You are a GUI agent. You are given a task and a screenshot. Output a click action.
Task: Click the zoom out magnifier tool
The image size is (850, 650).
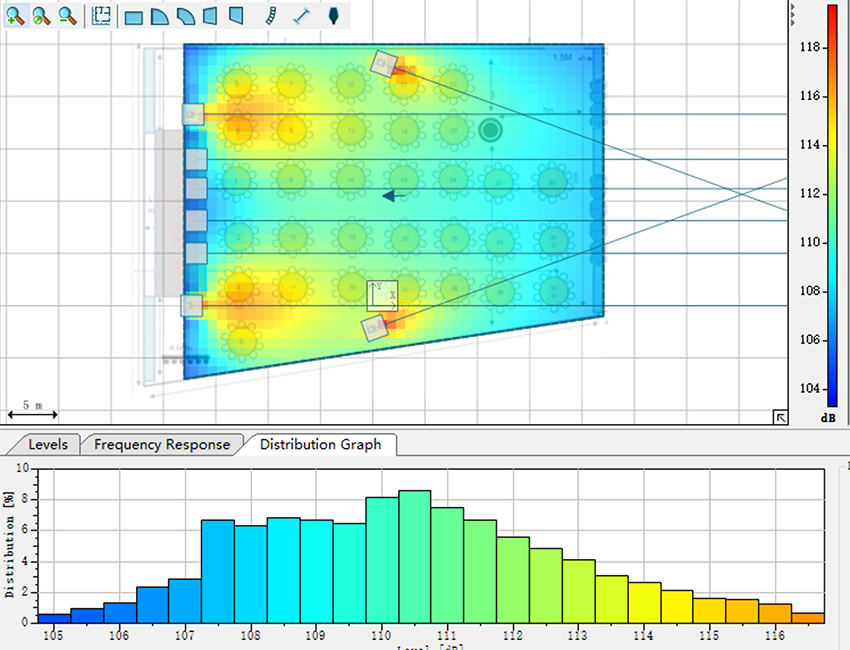[67, 16]
